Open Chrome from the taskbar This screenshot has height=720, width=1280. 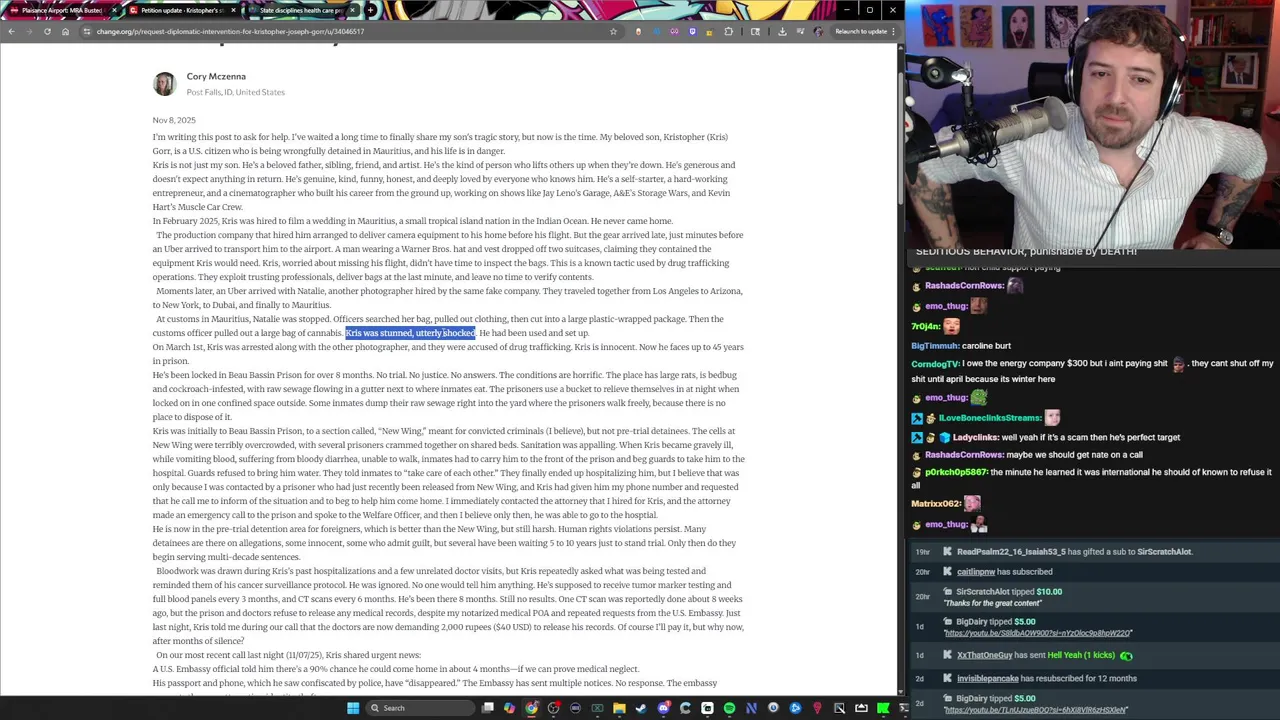tap(531, 708)
